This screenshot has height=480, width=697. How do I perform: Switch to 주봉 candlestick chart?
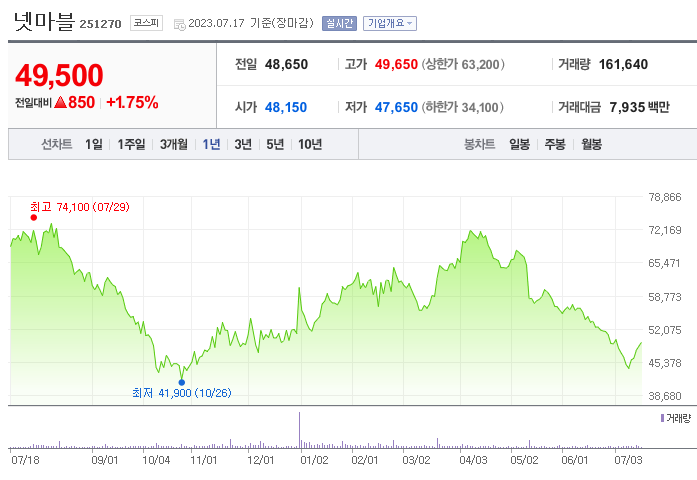click(555, 144)
